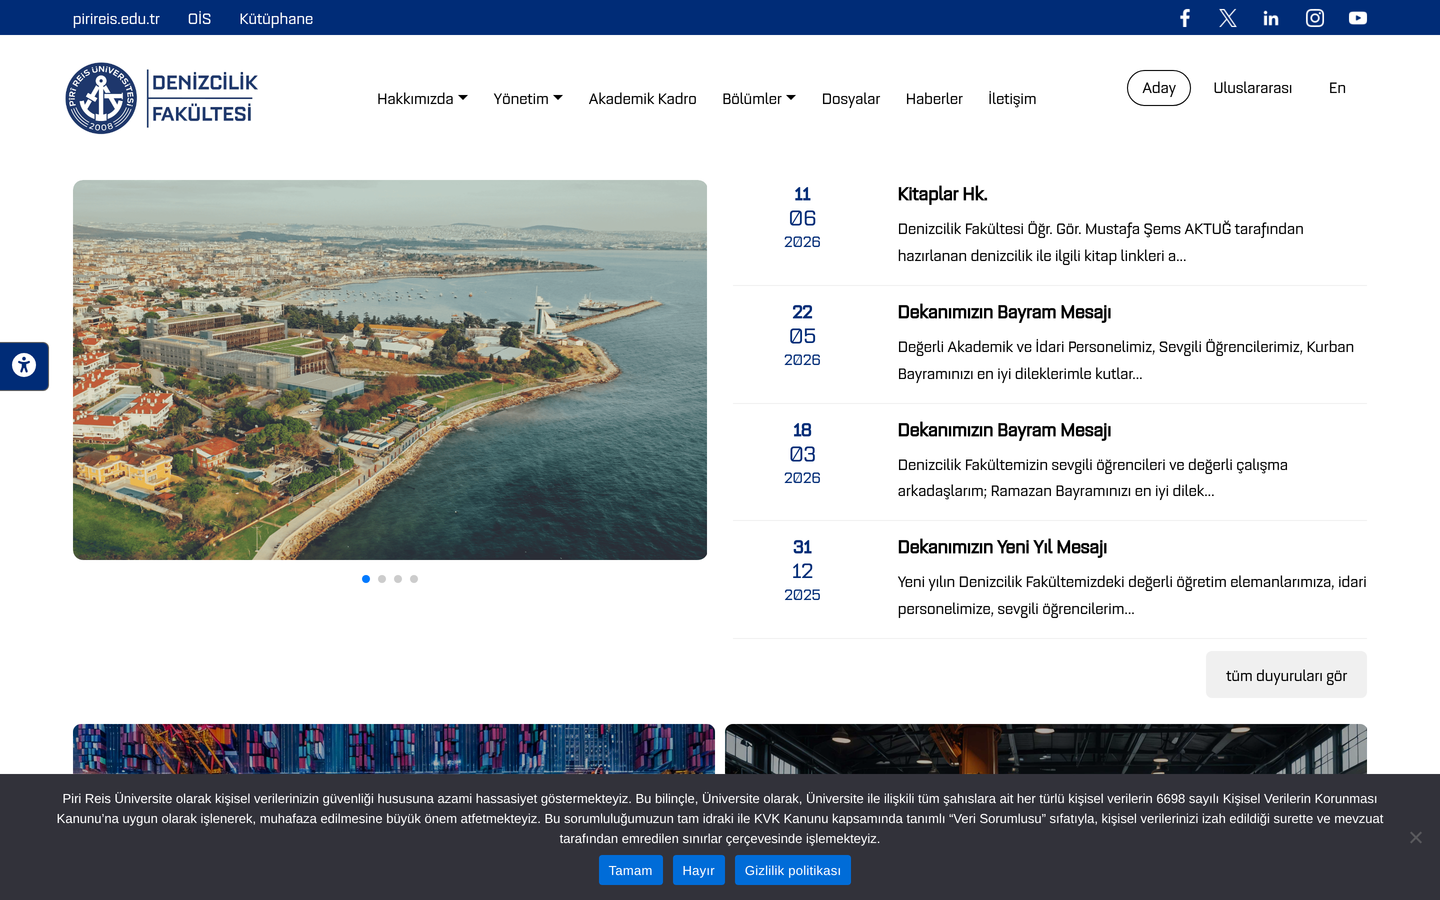Open the OİS link
Viewport: 1440px width, 900px height.
(x=199, y=18)
